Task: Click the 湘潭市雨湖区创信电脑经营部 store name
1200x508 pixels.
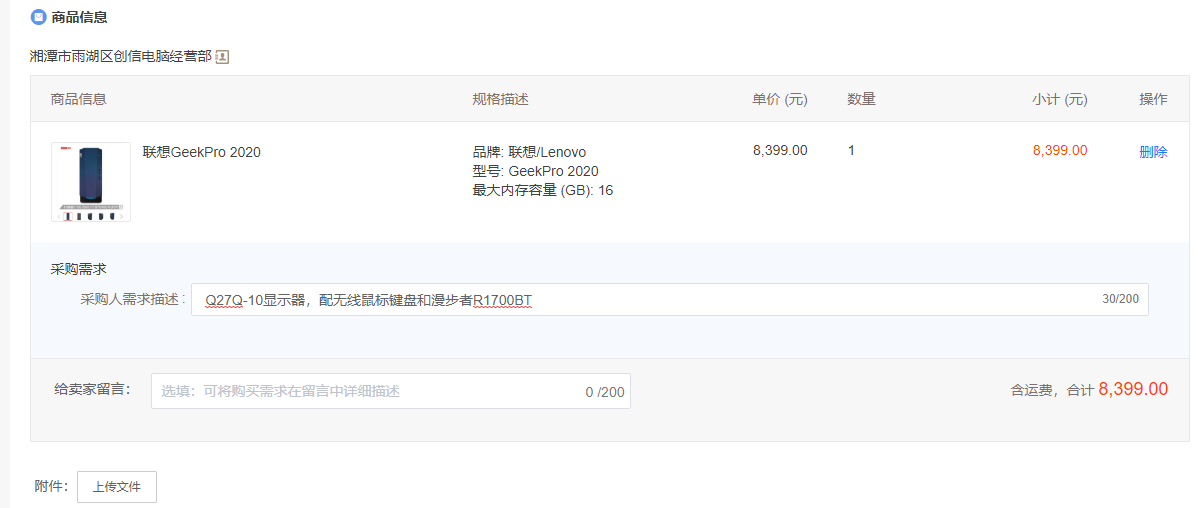Action: tap(121, 57)
